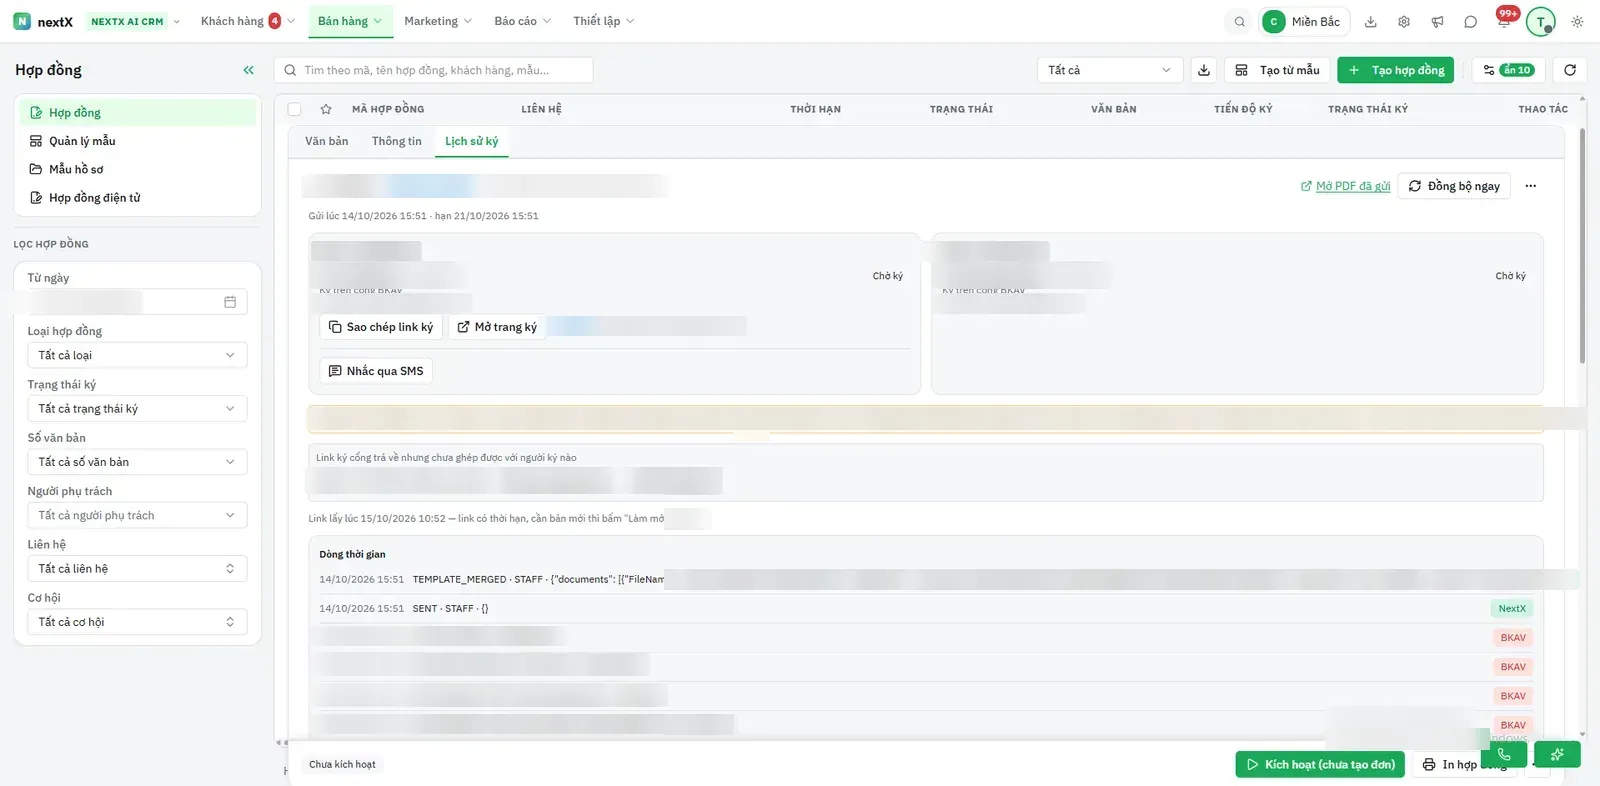Open the Liên hệ filter selector
The image size is (1600, 786).
pos(137,568)
